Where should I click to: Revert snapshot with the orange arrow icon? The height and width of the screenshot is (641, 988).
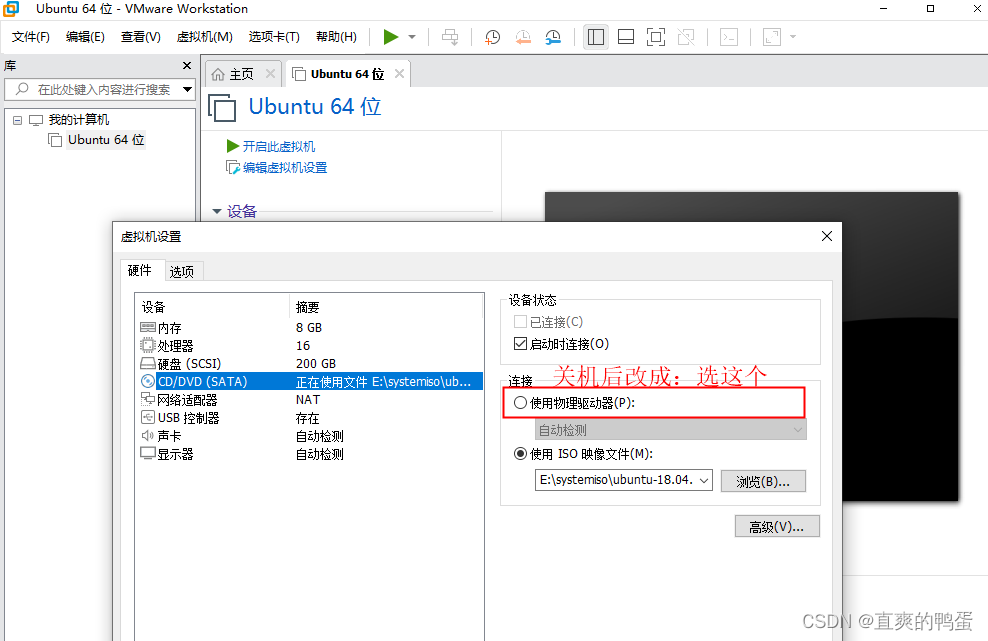(x=523, y=37)
